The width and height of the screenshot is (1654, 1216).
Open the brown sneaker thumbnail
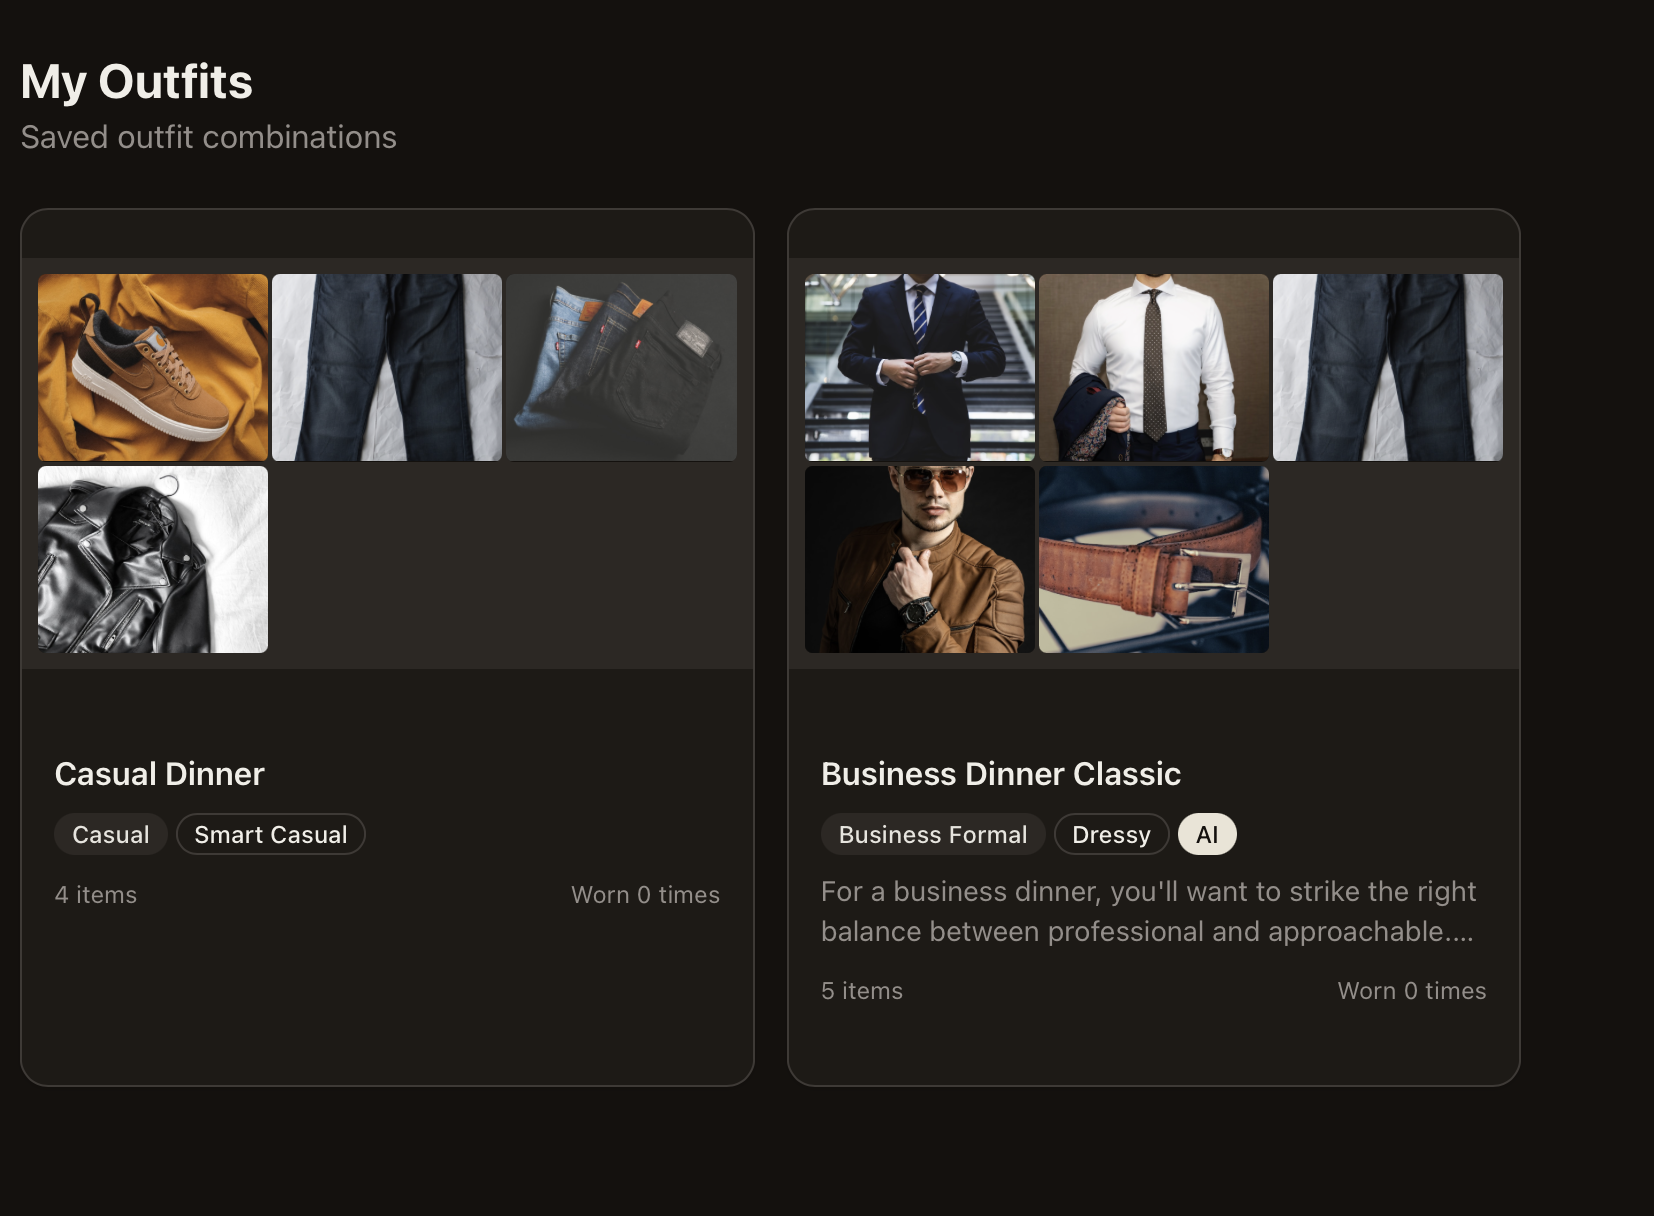tap(153, 367)
